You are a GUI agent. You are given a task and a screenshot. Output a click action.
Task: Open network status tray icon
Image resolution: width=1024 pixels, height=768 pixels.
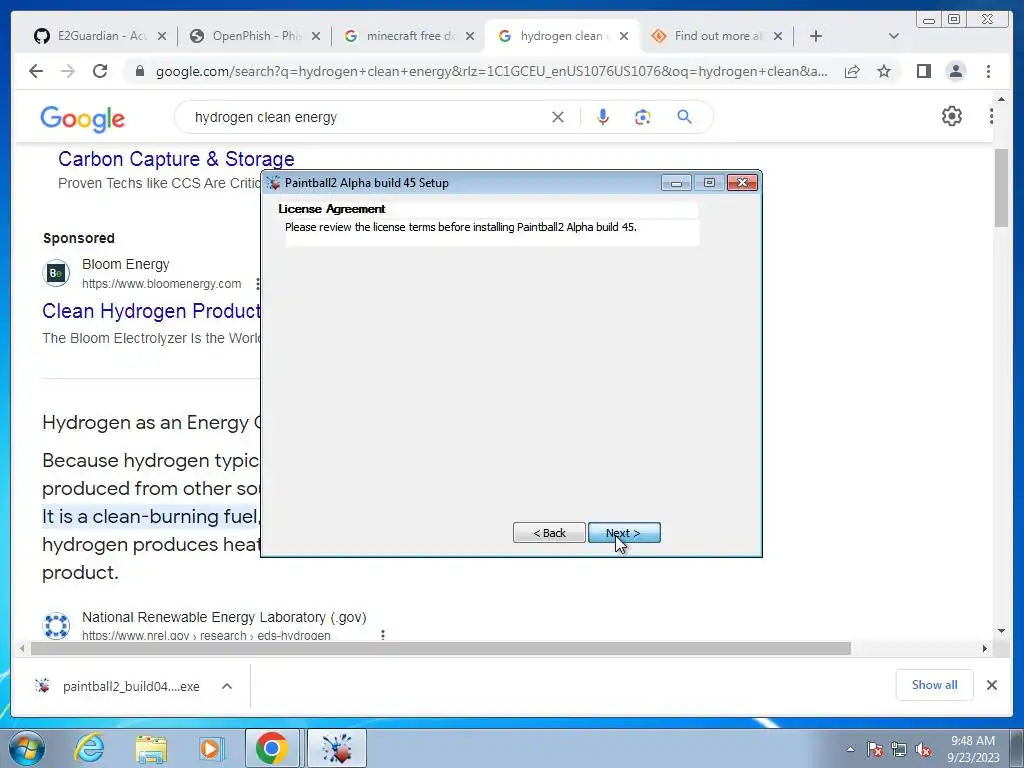point(899,749)
